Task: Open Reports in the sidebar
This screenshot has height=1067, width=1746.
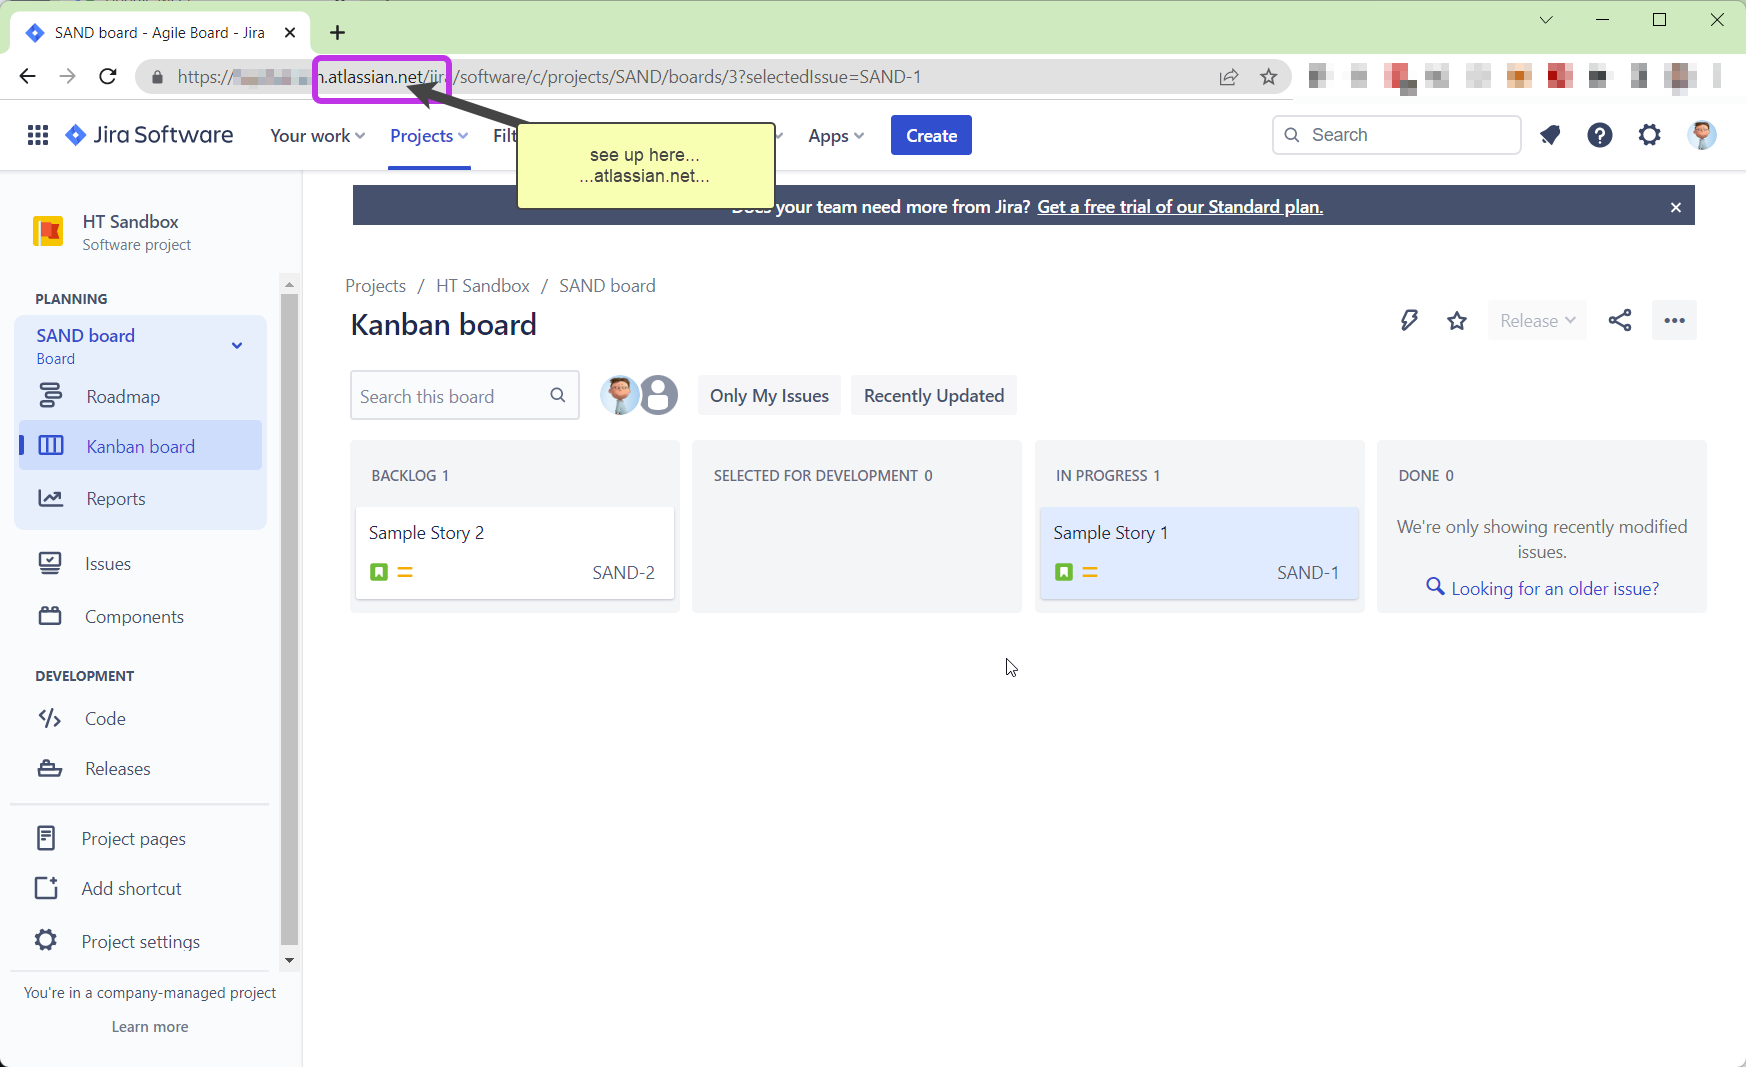Action: point(116,499)
